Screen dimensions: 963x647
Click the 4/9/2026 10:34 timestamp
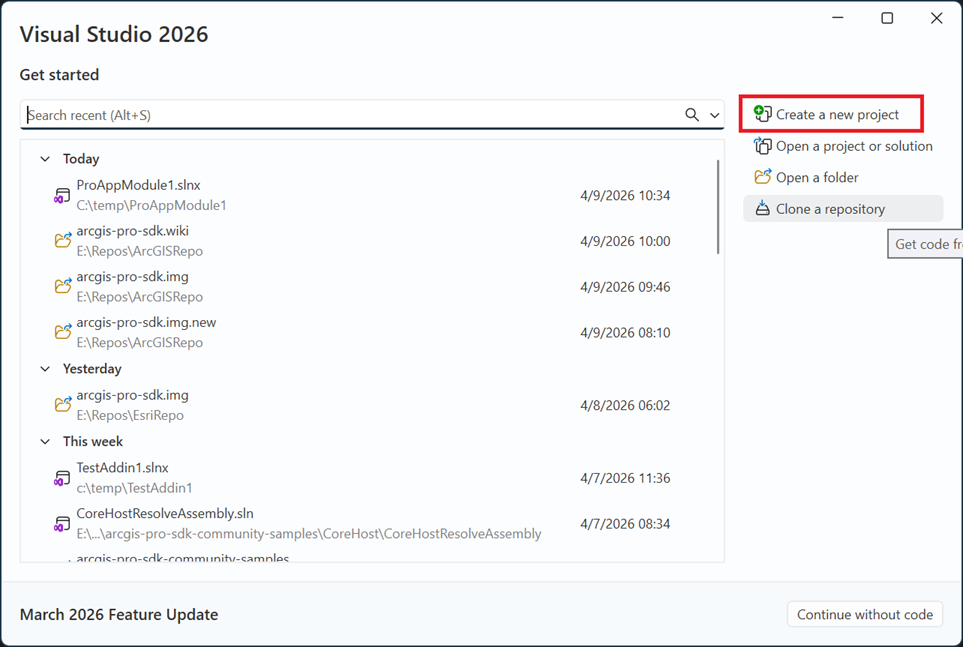click(x=625, y=195)
